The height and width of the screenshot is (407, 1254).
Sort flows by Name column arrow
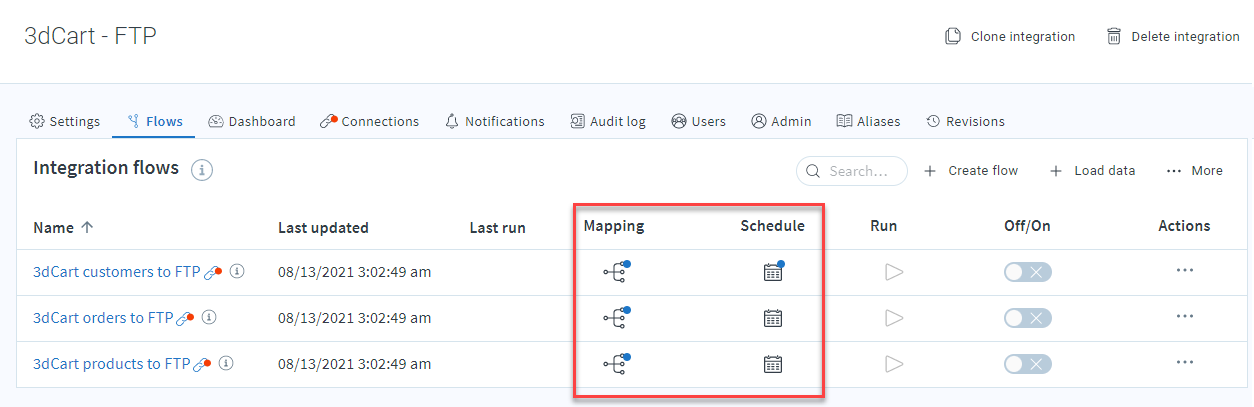pyautogui.click(x=87, y=228)
